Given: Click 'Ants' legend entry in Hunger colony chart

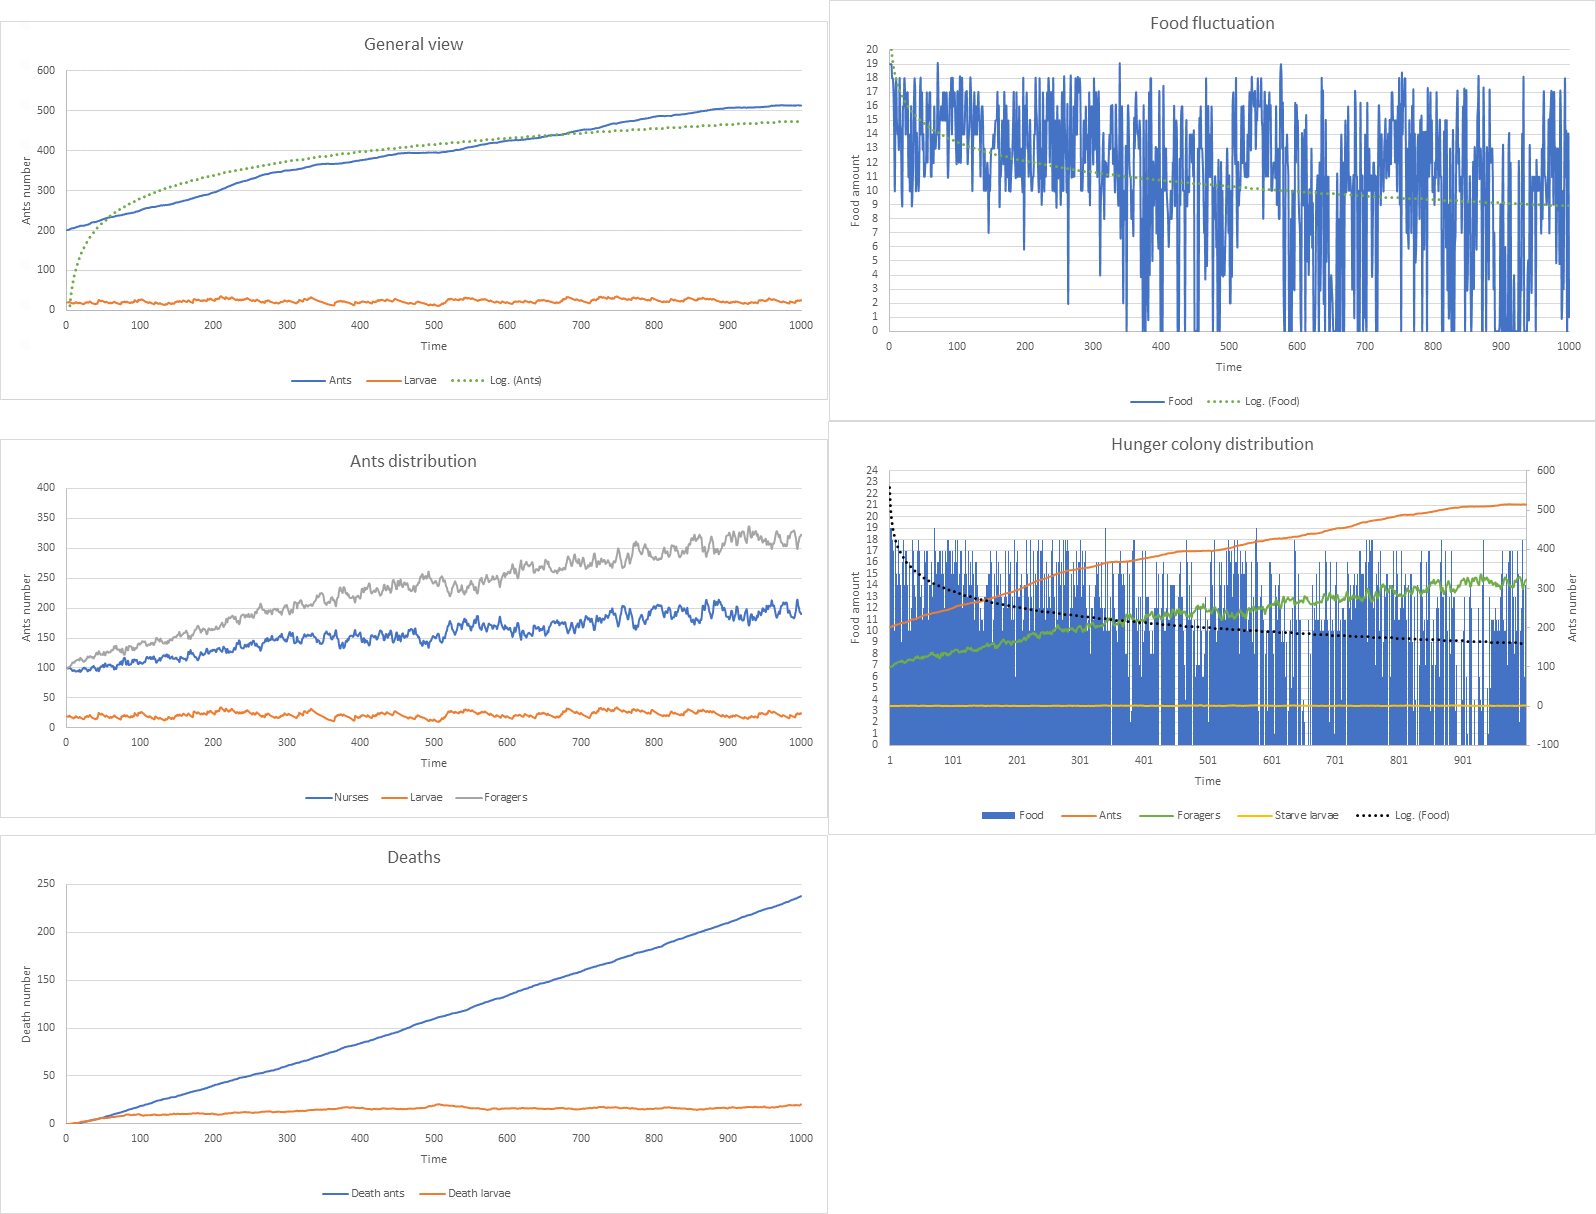Looking at the screenshot, I should coord(1092,815).
